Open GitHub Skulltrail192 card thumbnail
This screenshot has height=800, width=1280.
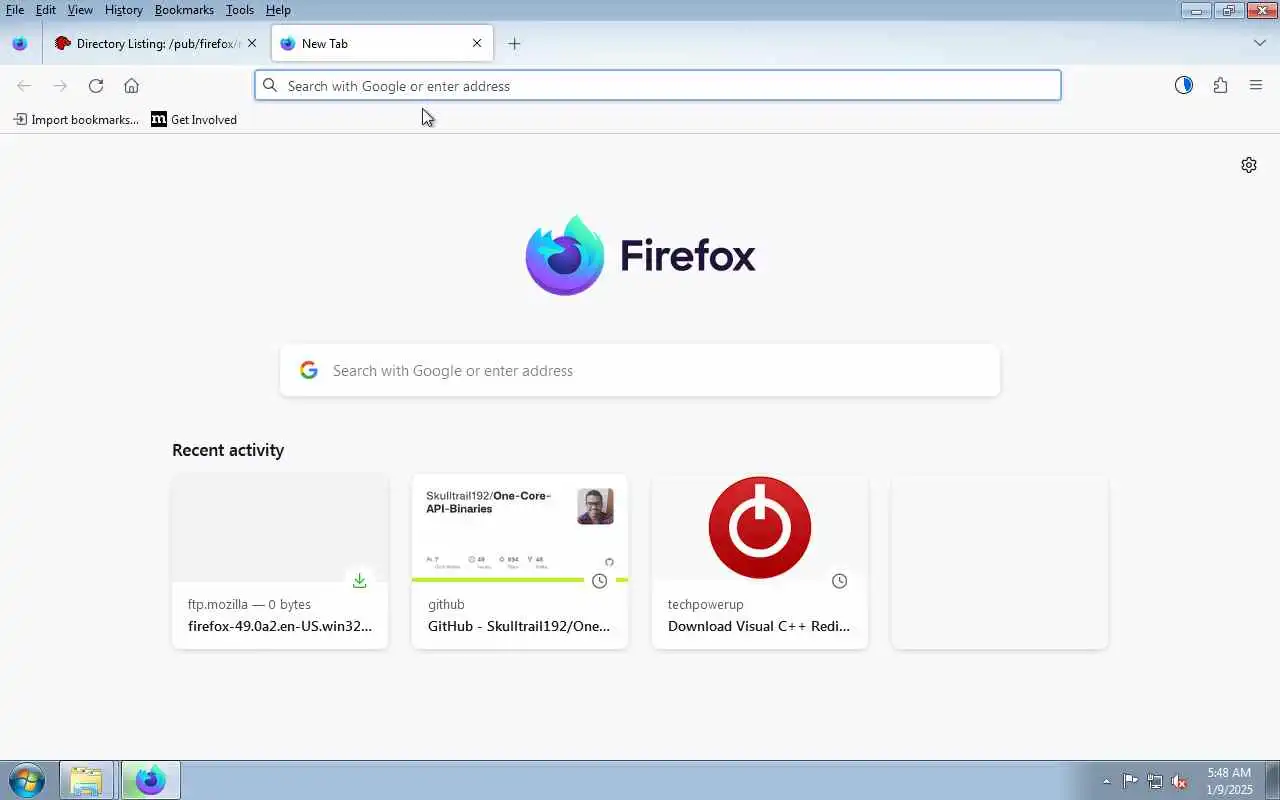[x=520, y=528]
